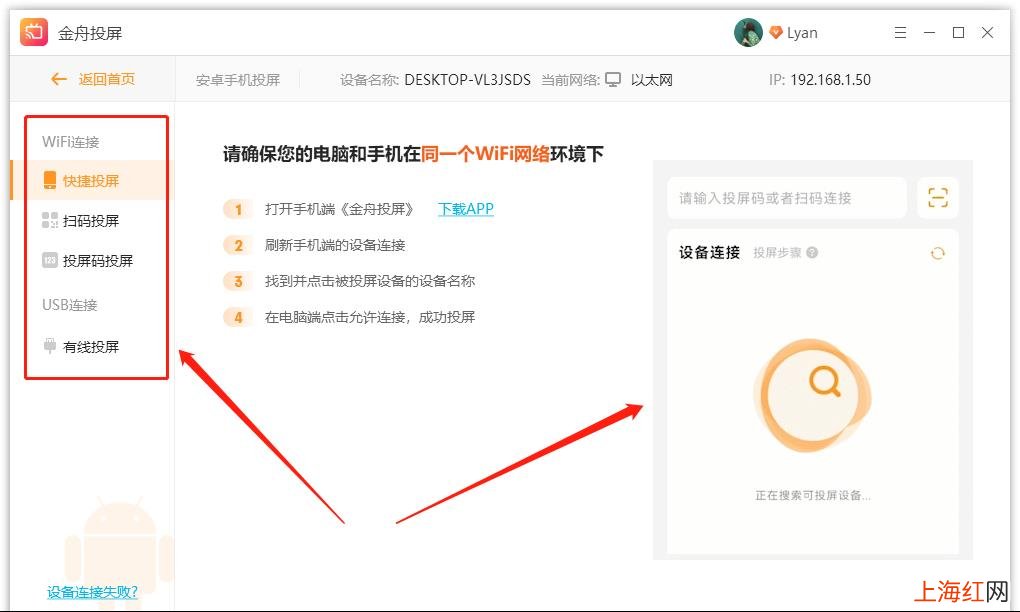Select the 快捷投屏 menu item

pyautogui.click(x=90, y=180)
